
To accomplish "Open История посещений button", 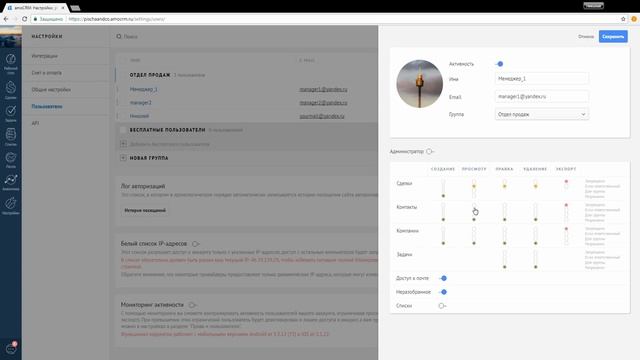I will (145, 210).
